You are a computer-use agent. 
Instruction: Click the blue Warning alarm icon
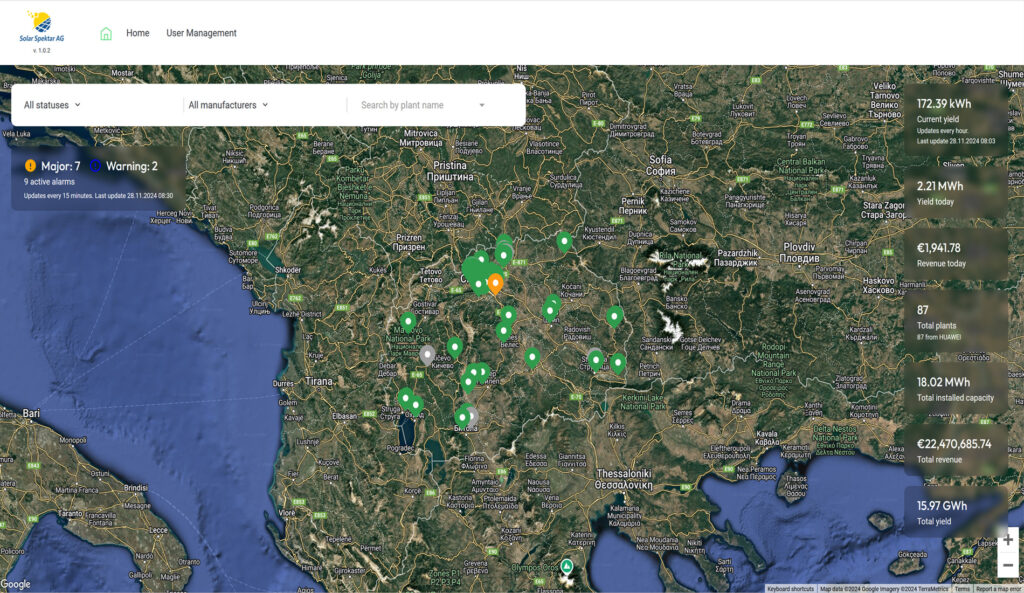(96, 166)
